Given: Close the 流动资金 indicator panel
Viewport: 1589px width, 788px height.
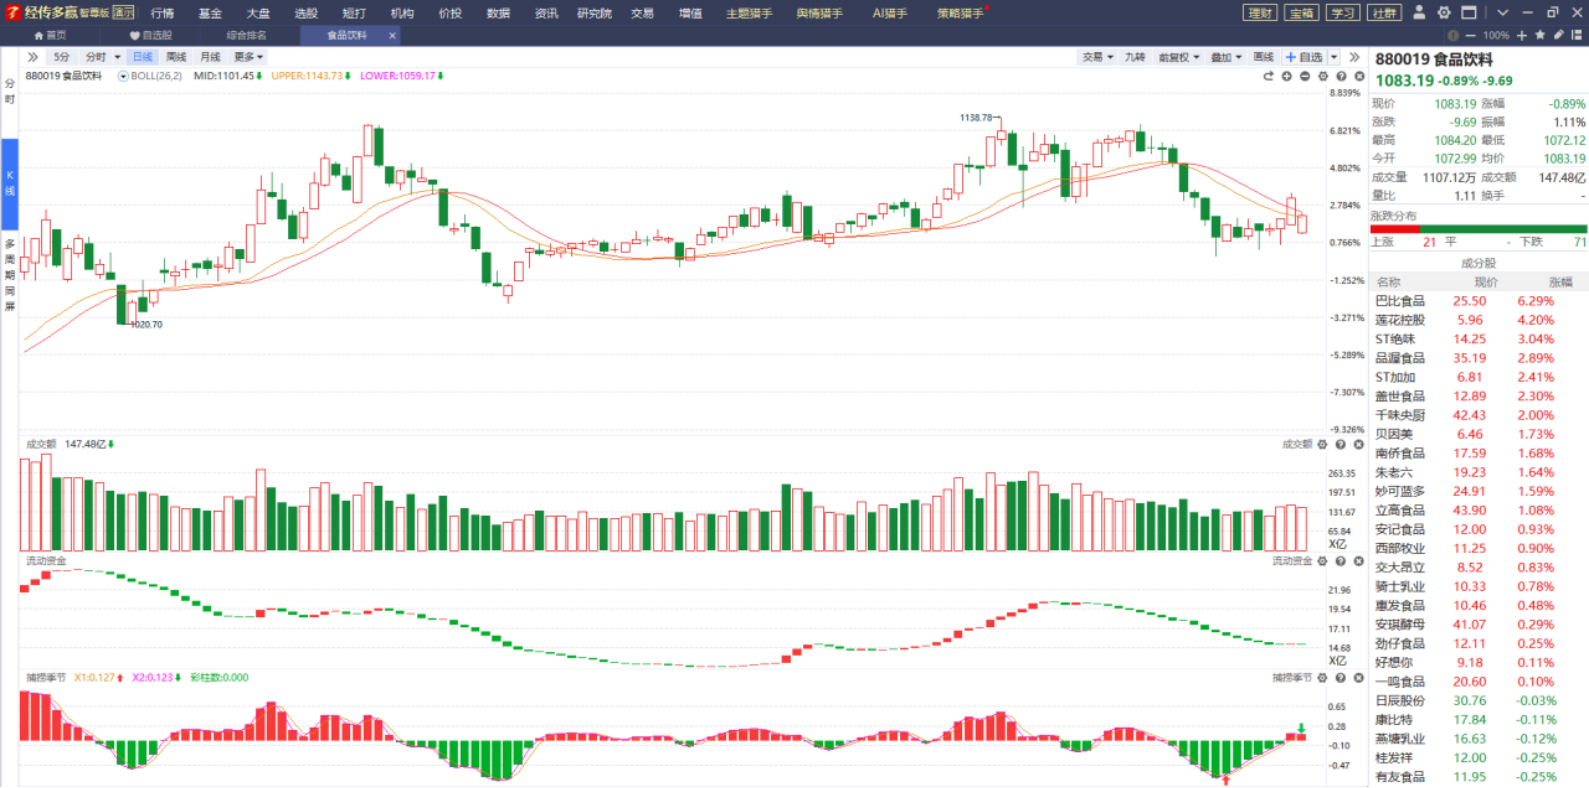Looking at the screenshot, I should point(1359,561).
